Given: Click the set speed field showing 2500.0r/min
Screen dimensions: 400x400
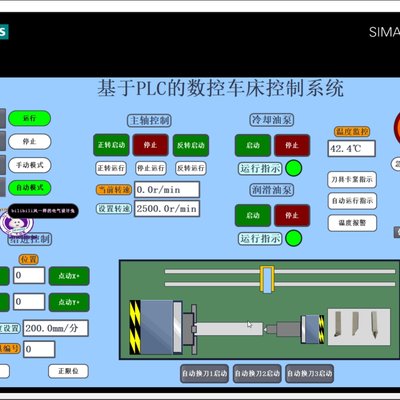Looking at the screenshot, I should [167, 209].
